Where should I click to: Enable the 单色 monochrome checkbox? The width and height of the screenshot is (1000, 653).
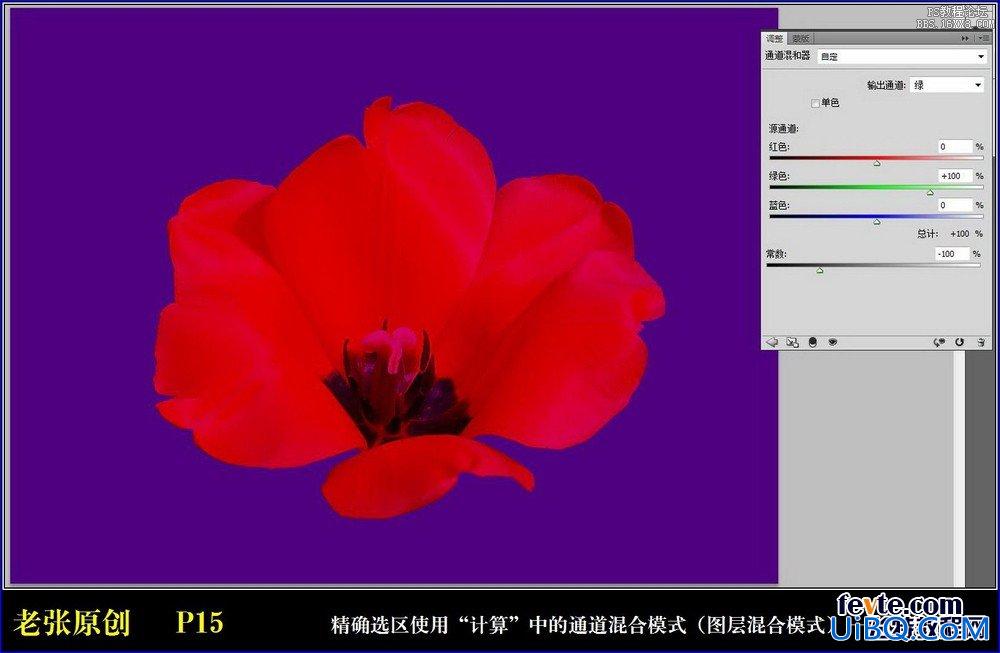pos(815,103)
